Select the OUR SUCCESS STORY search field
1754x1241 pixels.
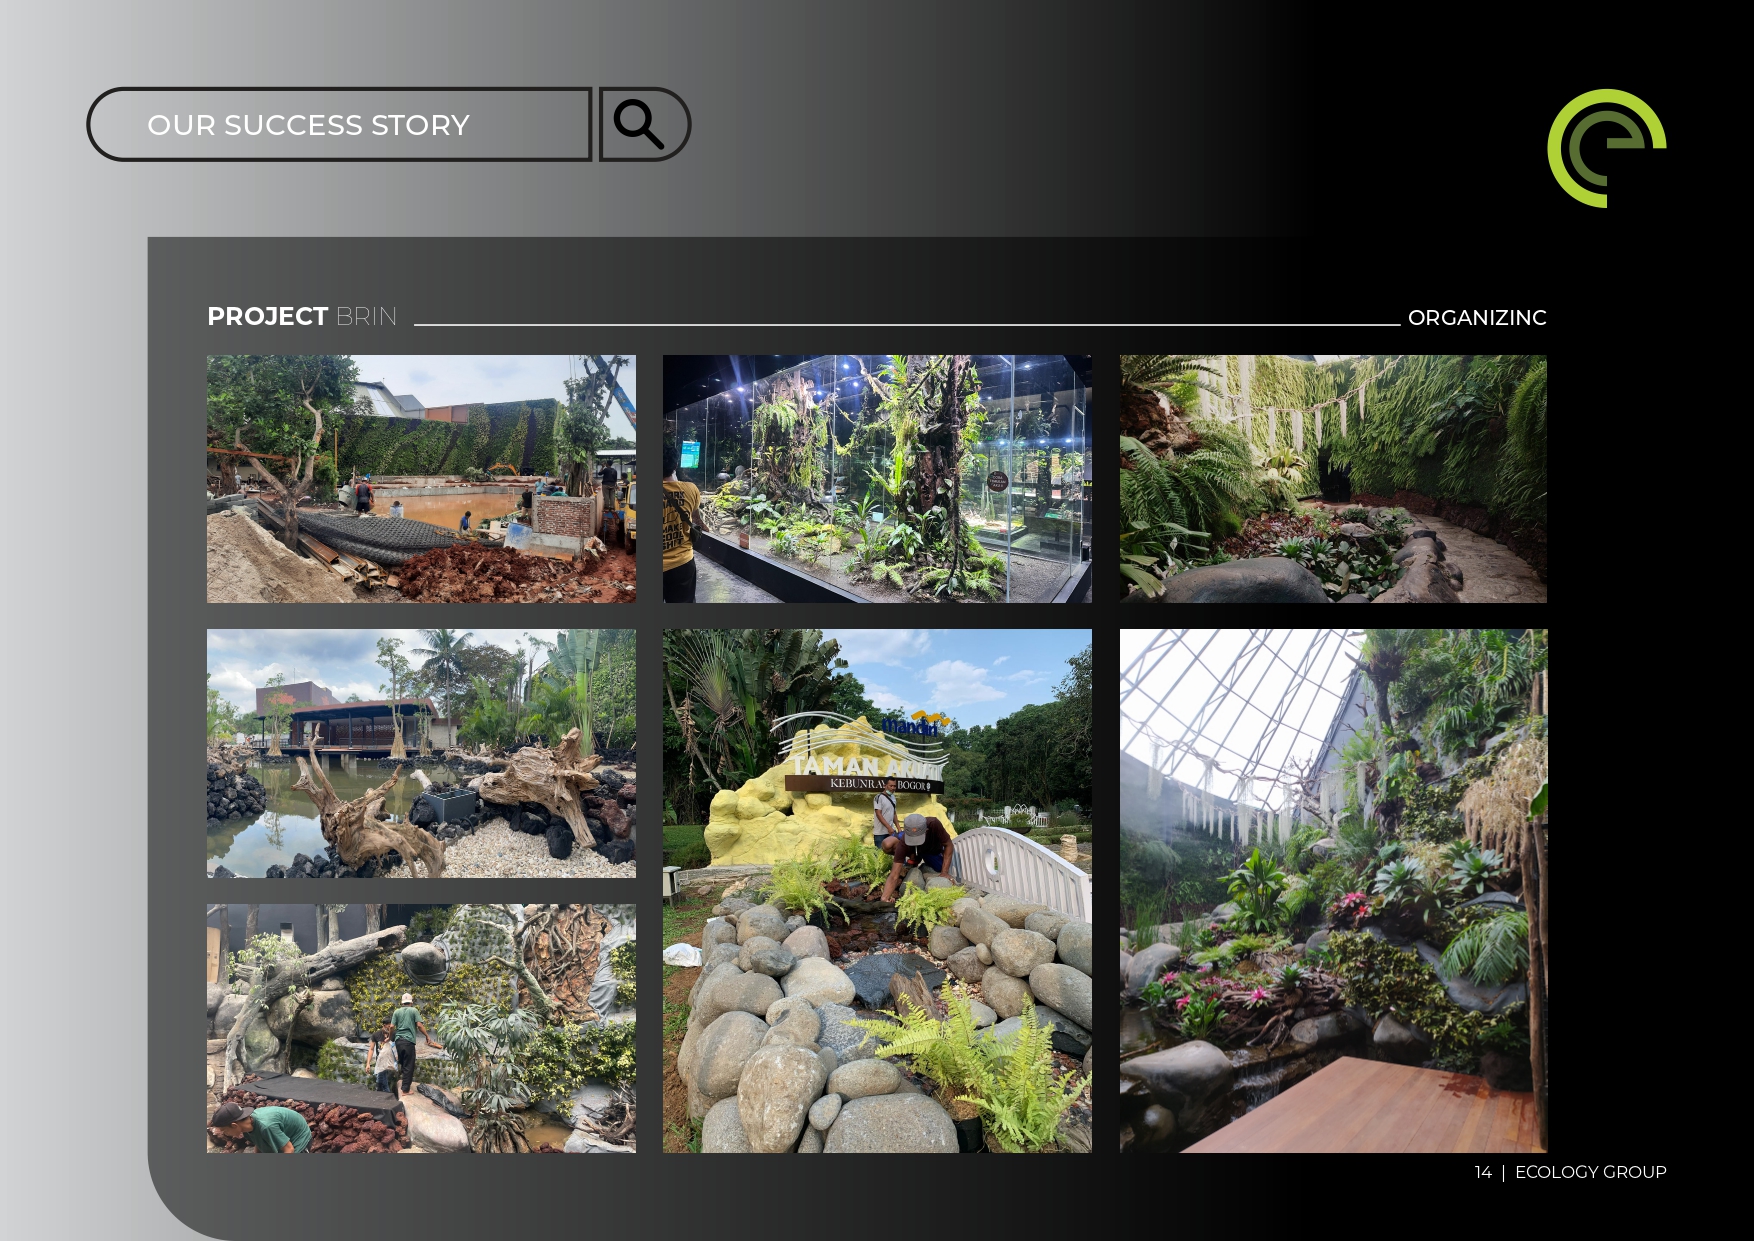coord(340,125)
